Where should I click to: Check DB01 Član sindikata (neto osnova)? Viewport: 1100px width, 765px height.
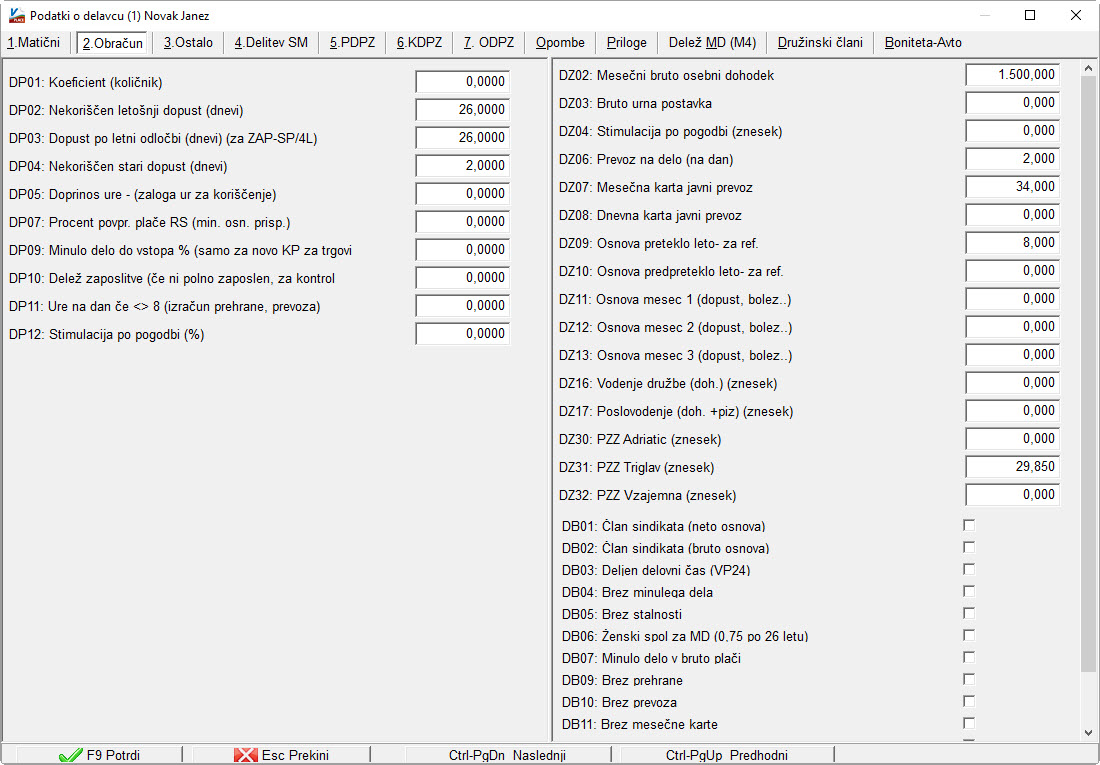[x=969, y=525]
